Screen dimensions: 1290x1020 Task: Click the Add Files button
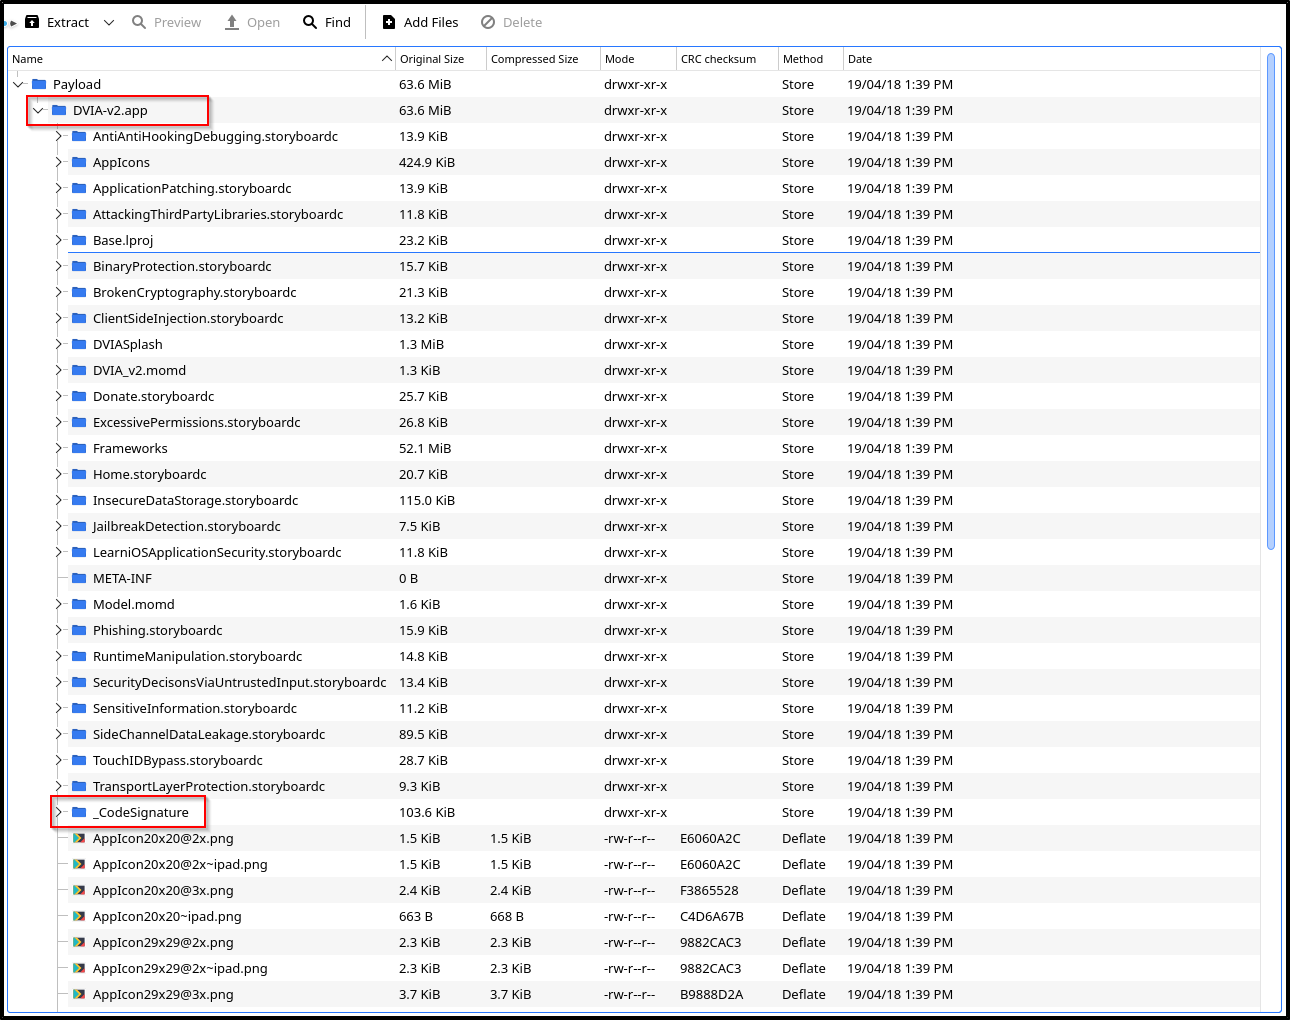421,22
